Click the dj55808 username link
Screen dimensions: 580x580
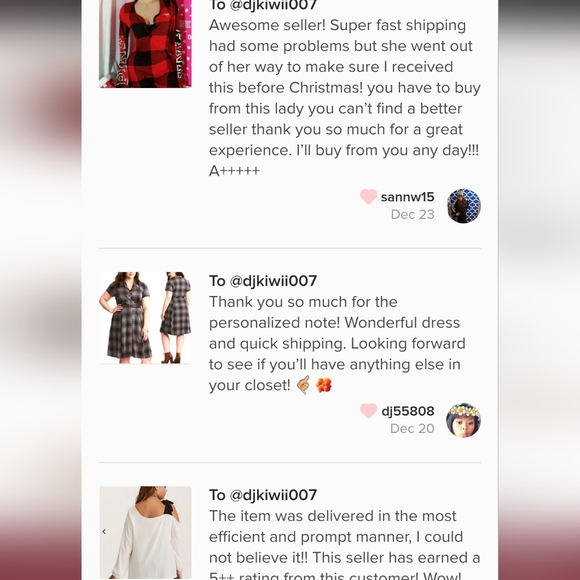click(x=408, y=411)
